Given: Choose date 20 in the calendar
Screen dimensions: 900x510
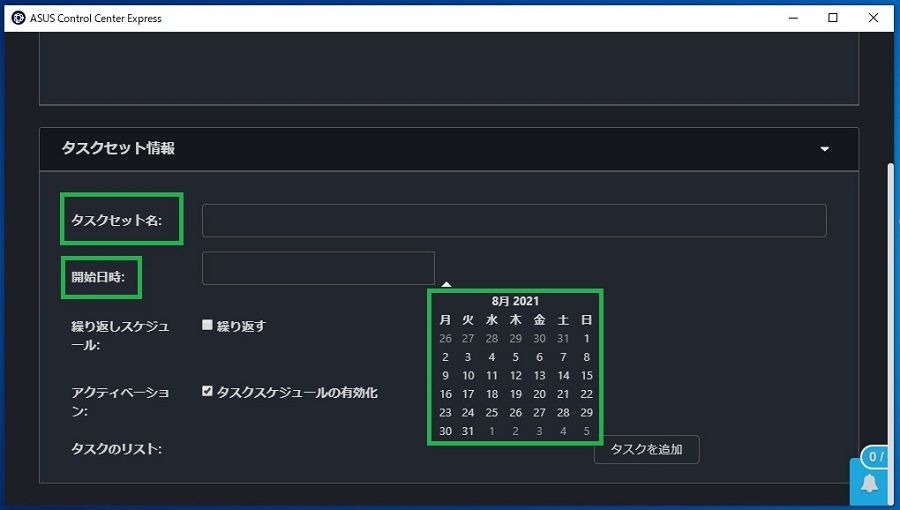Looking at the screenshot, I should [x=540, y=394].
